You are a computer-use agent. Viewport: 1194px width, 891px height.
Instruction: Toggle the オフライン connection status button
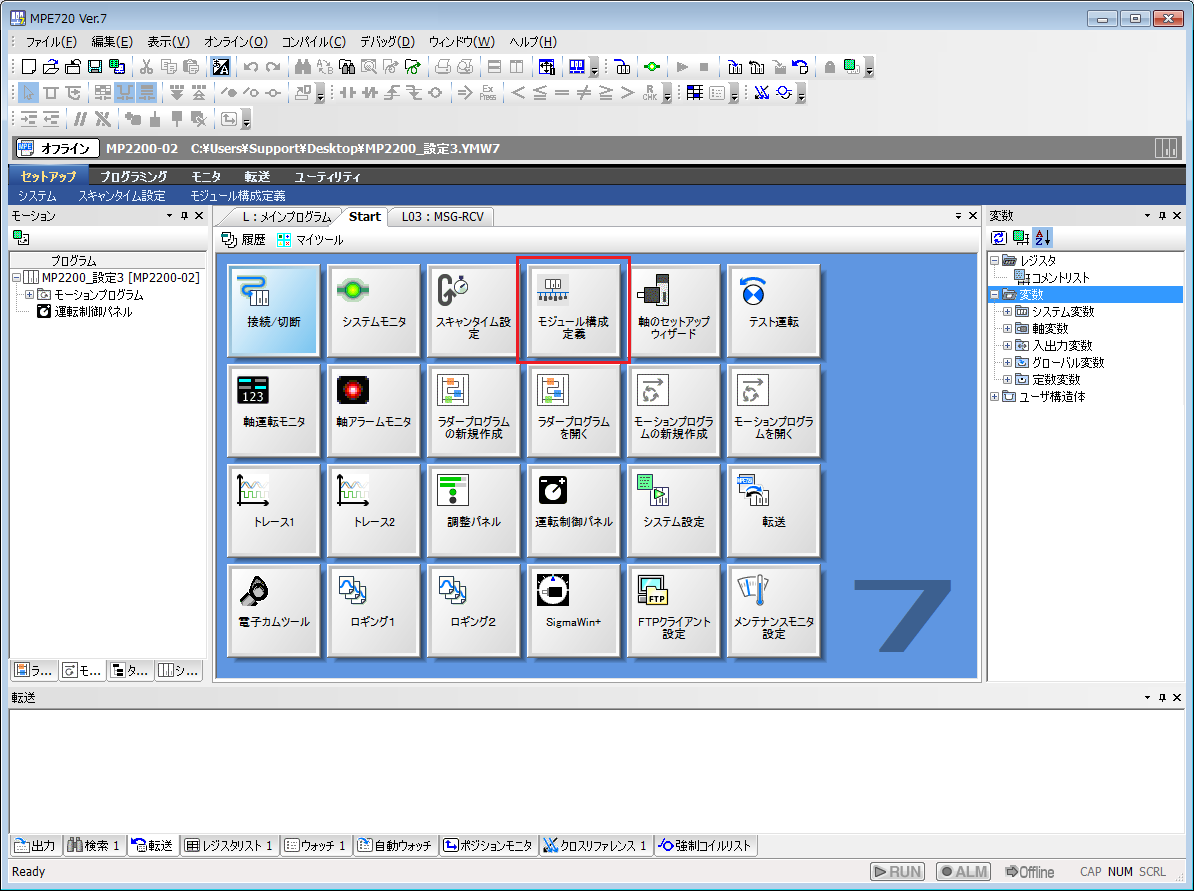[57, 149]
